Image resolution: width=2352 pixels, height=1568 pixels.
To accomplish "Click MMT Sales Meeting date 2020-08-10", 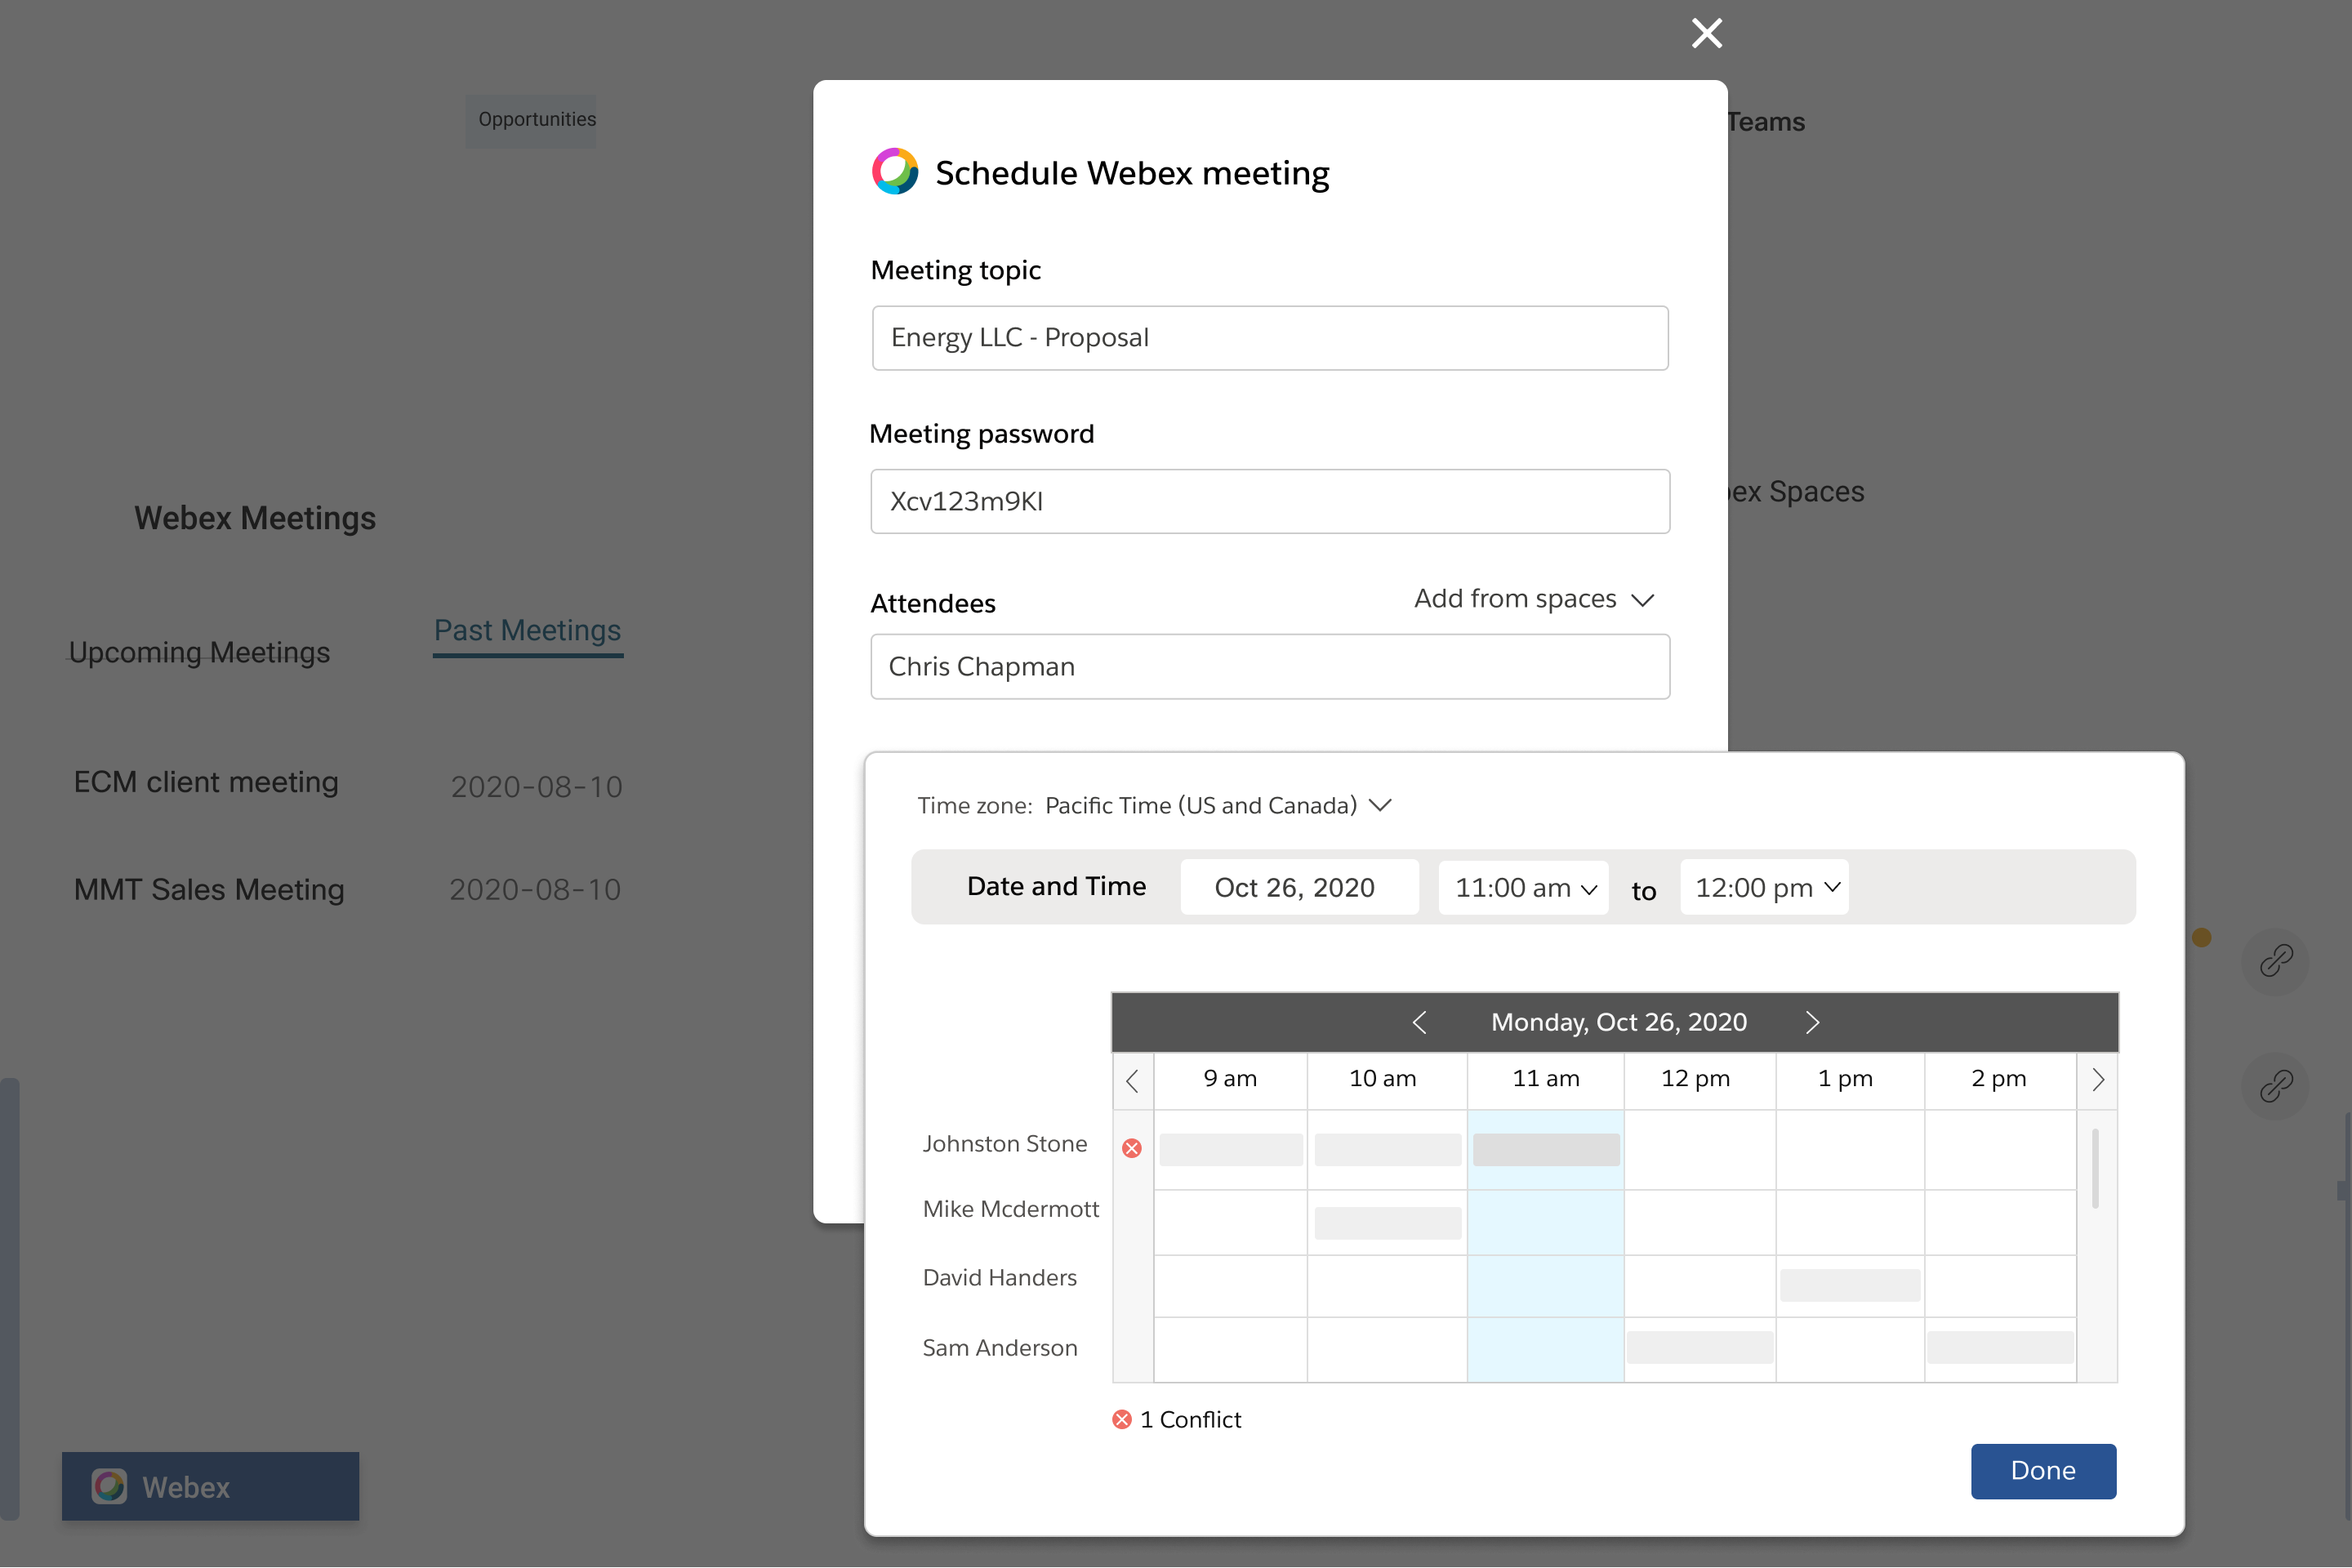I will click(535, 889).
